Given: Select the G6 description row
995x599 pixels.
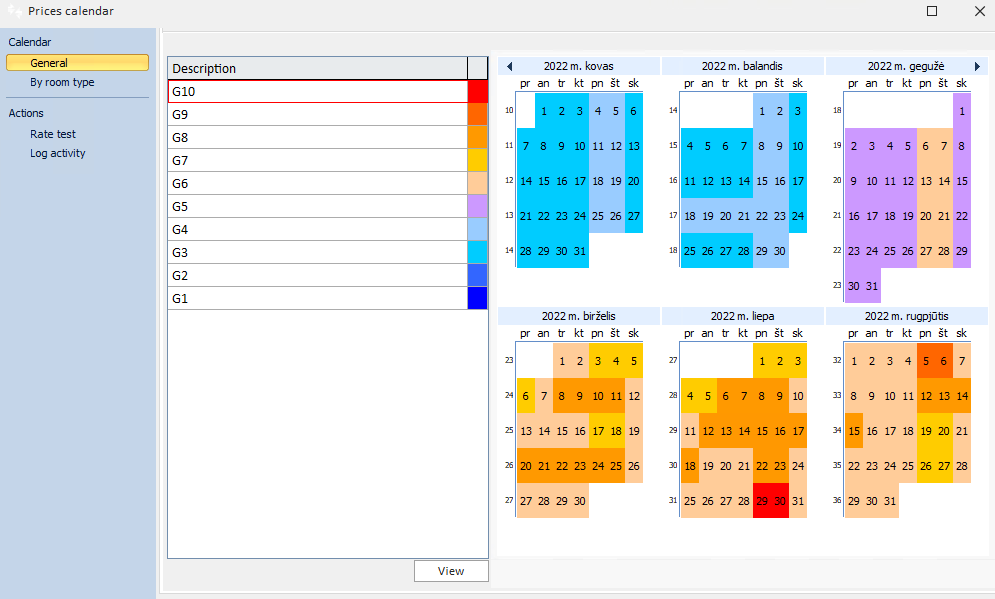Looking at the screenshot, I should [x=318, y=183].
